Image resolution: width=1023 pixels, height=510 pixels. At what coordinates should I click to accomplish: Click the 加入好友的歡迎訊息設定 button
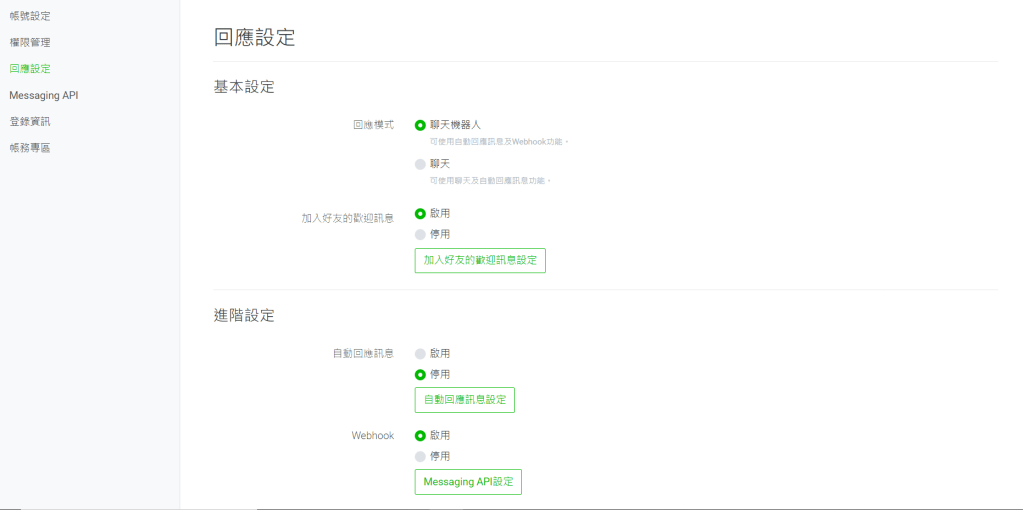480,260
